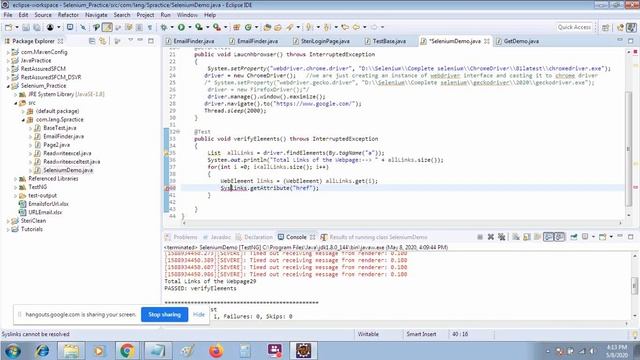Collapse the Selenium_Practice project
The image size is (640, 360).
coord(8,86)
